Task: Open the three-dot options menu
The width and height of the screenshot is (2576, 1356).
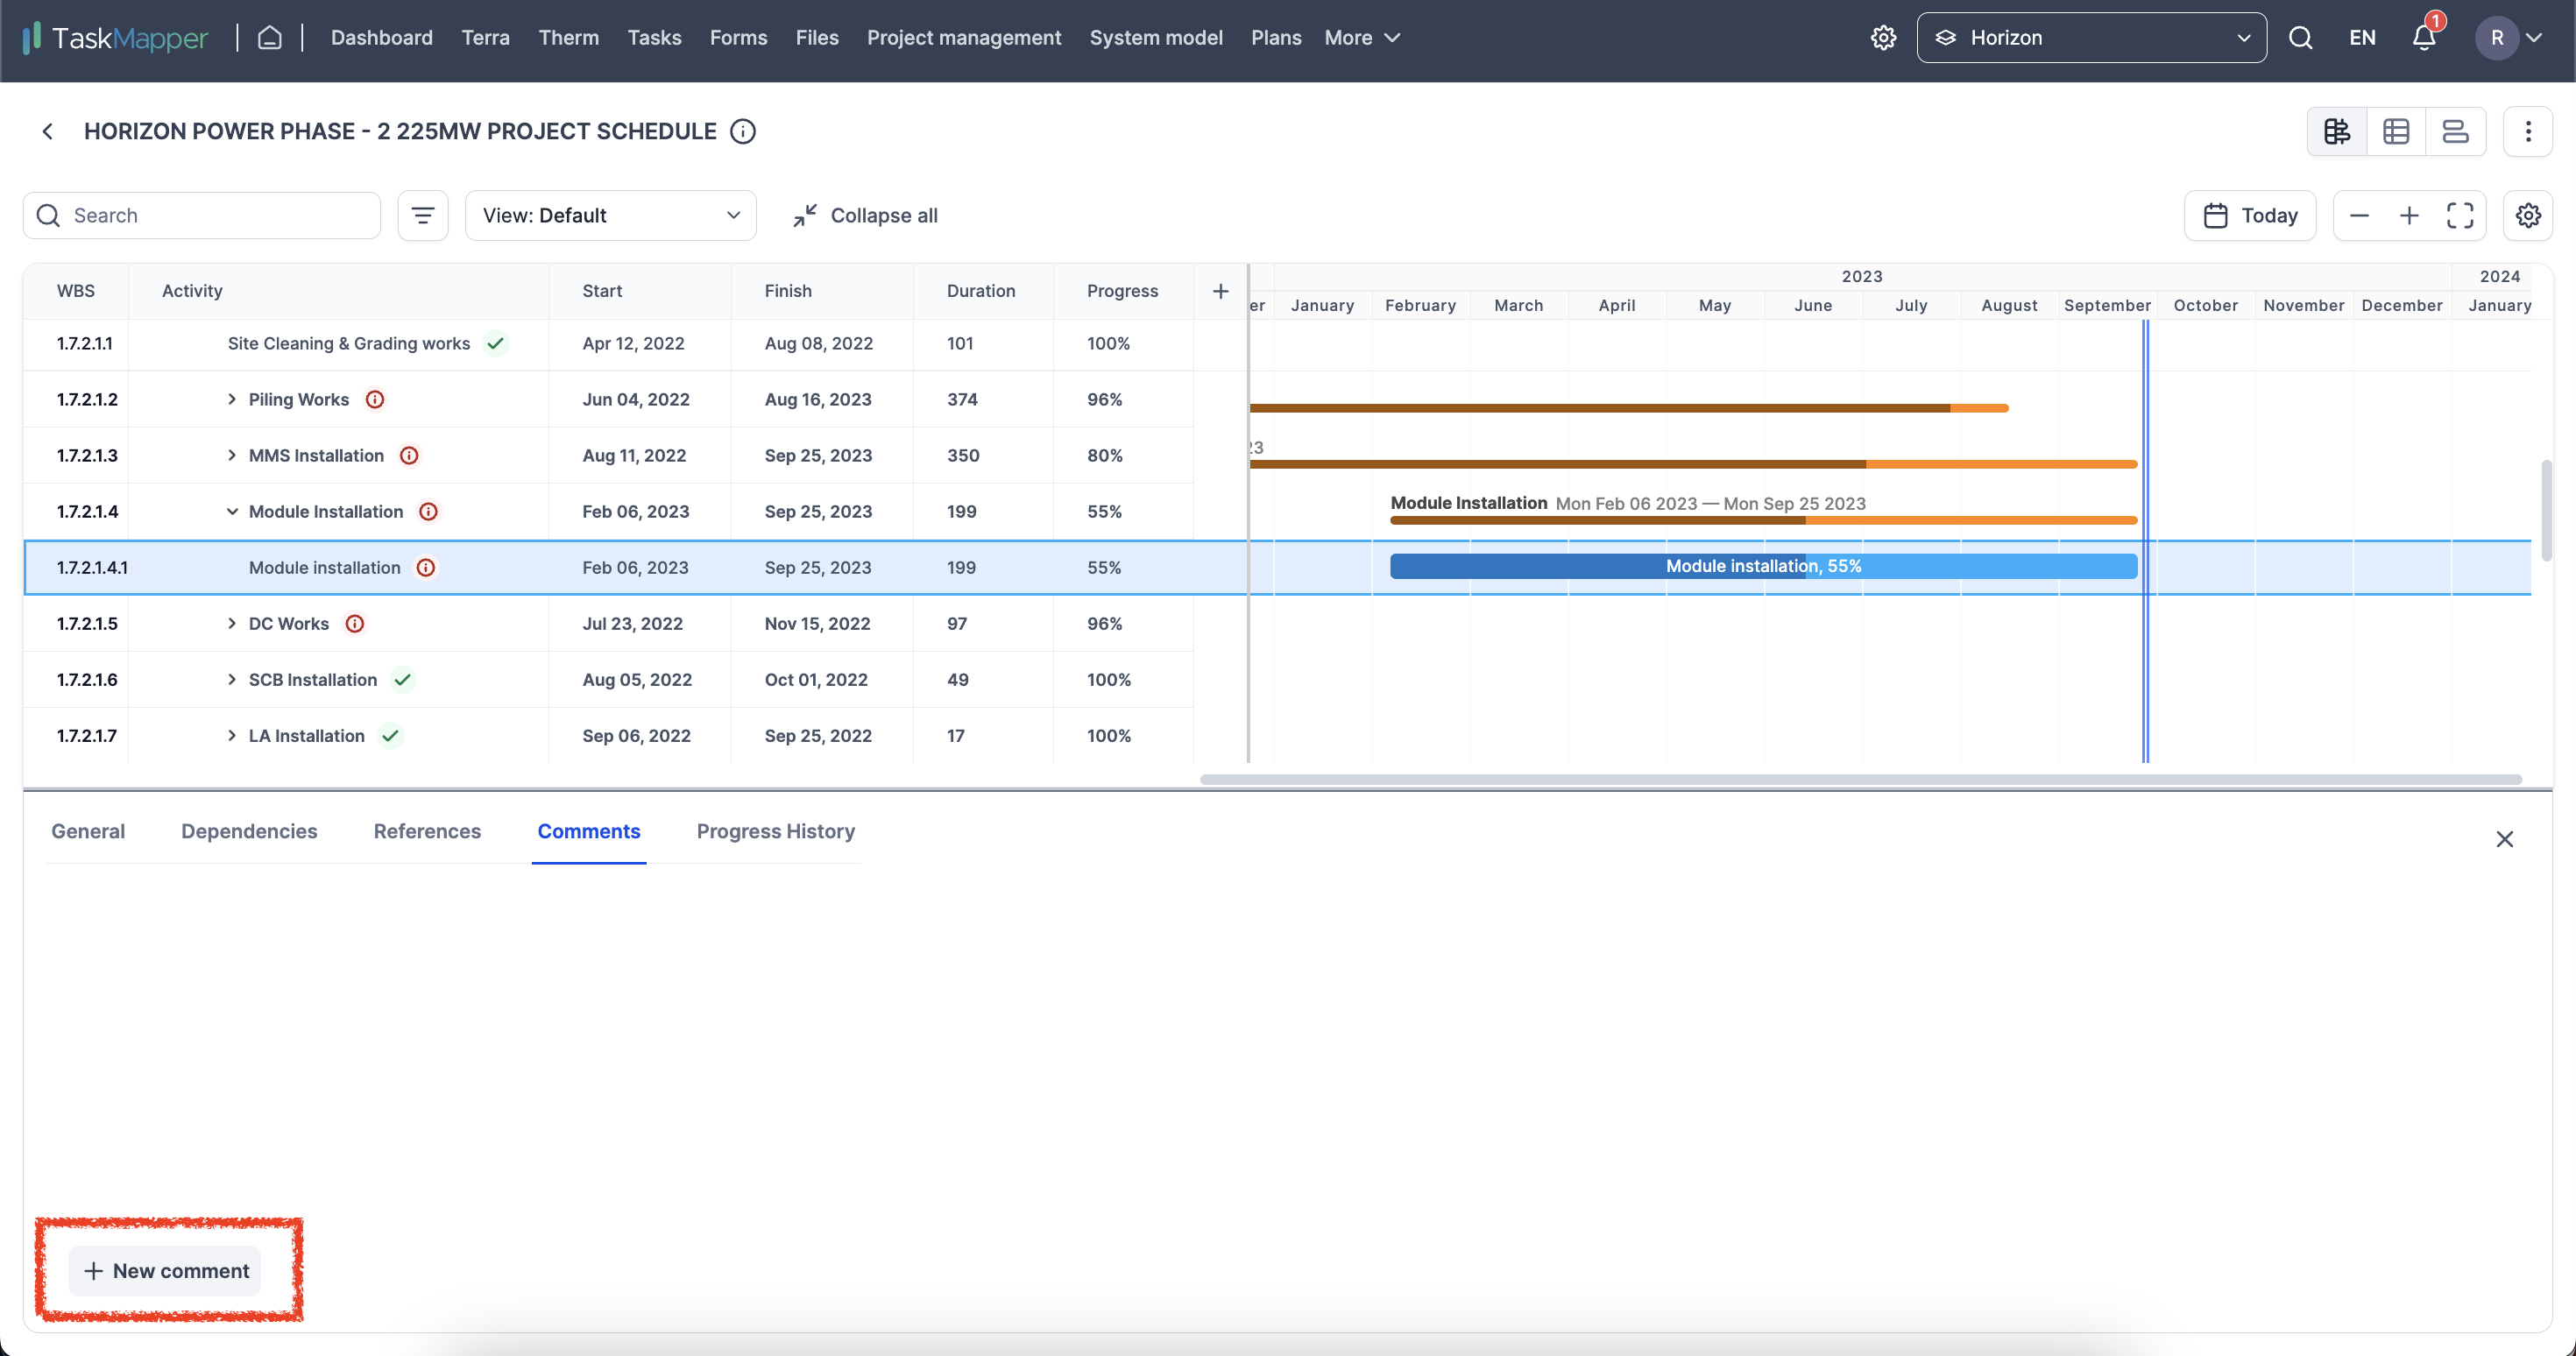Action: (2528, 132)
